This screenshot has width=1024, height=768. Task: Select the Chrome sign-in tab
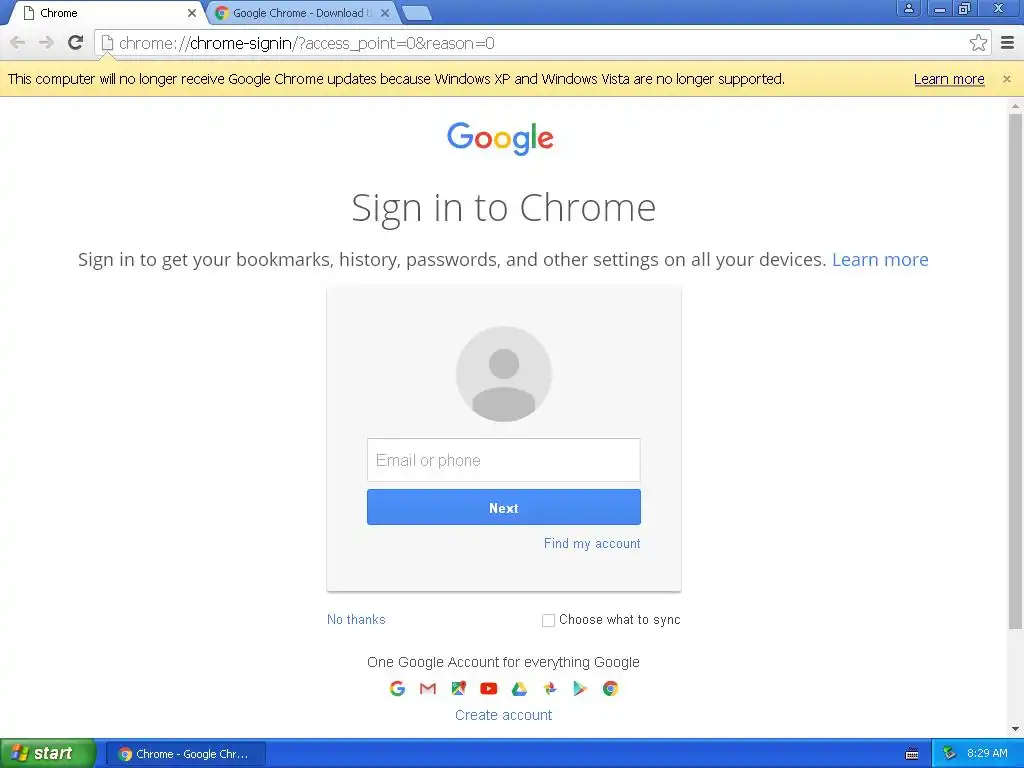tap(108, 13)
